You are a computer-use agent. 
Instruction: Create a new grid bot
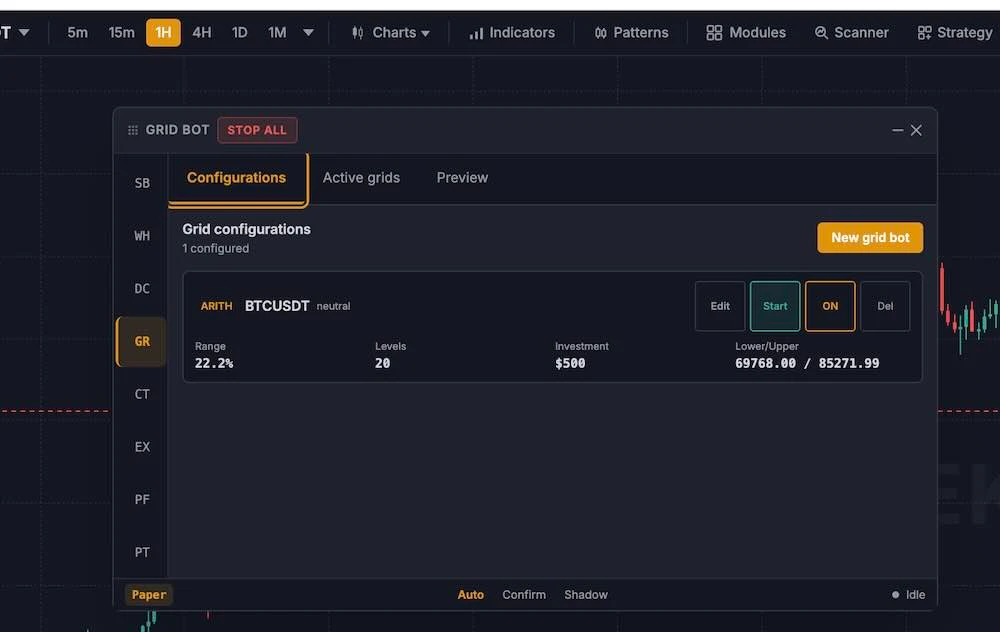[870, 238]
